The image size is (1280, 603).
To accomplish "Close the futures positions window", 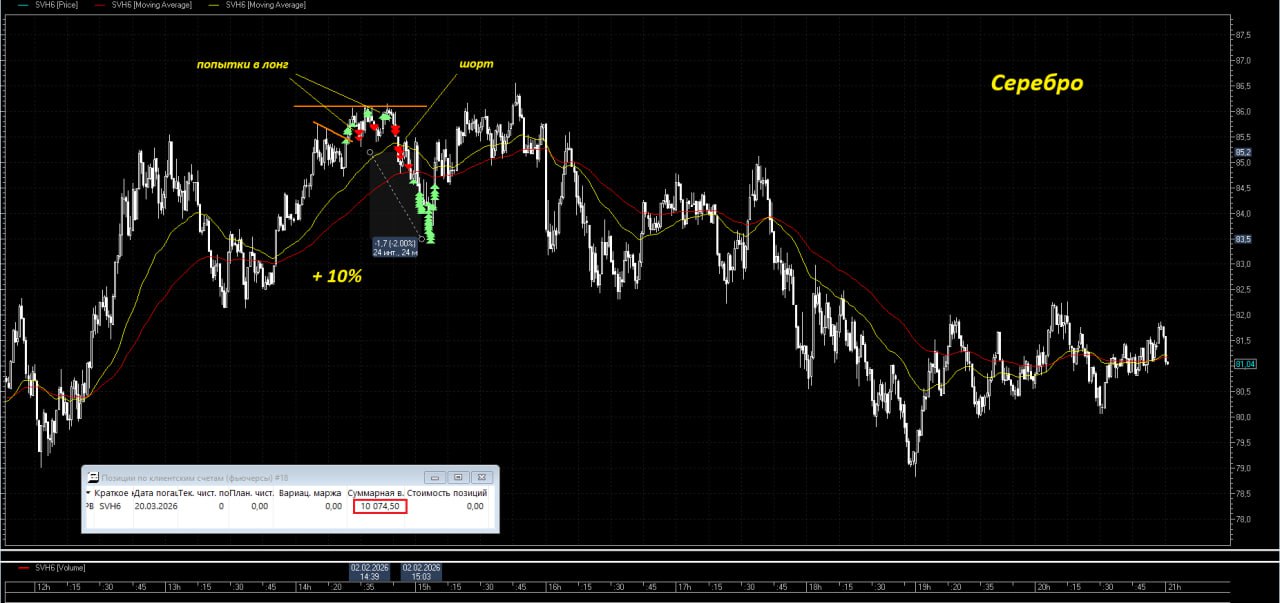I will pos(483,477).
